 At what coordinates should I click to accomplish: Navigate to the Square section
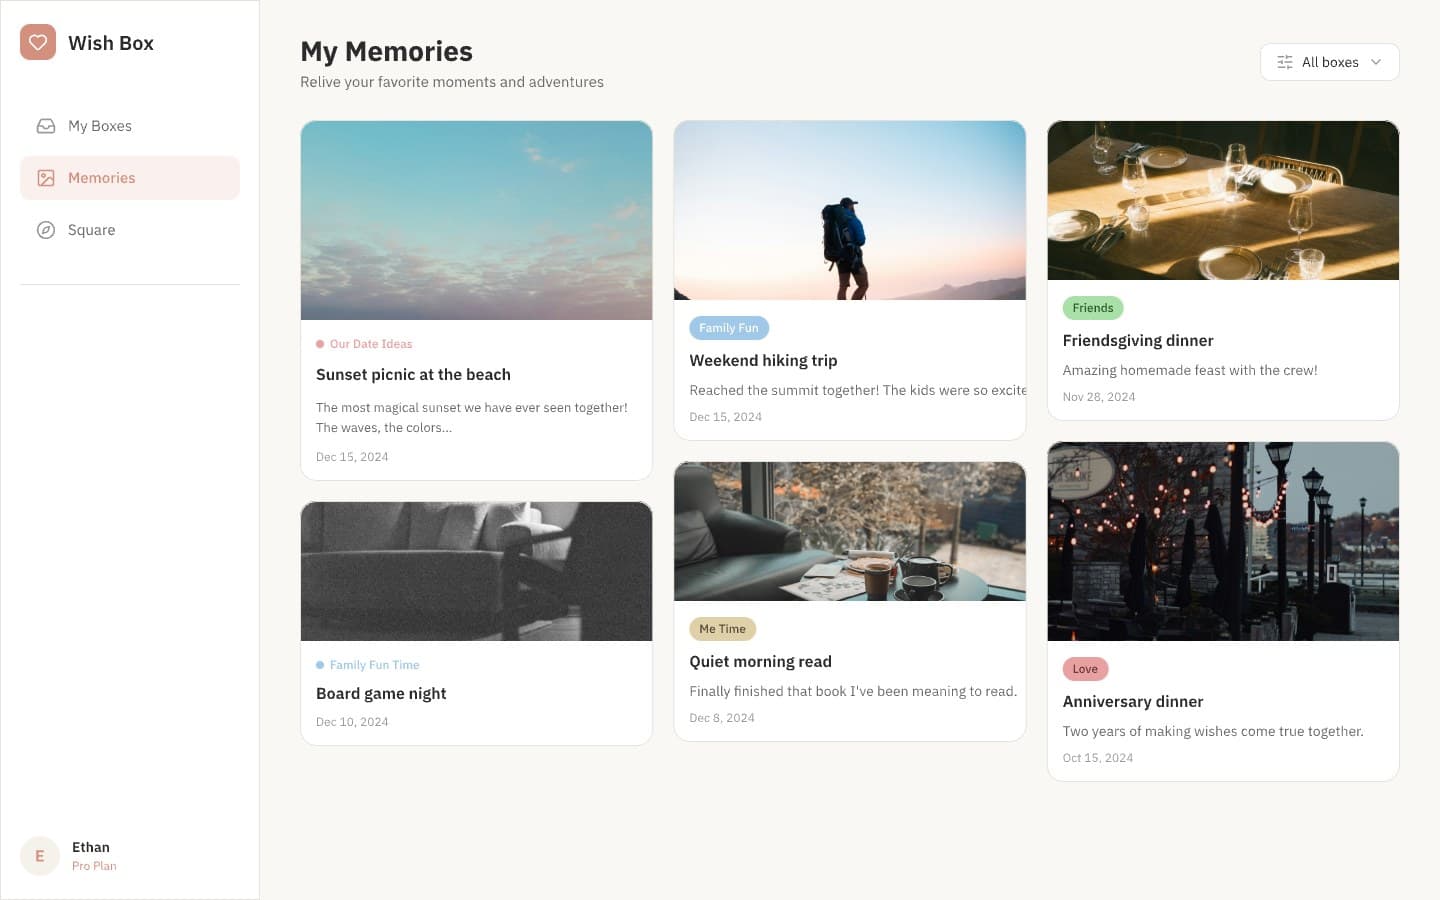tap(91, 230)
